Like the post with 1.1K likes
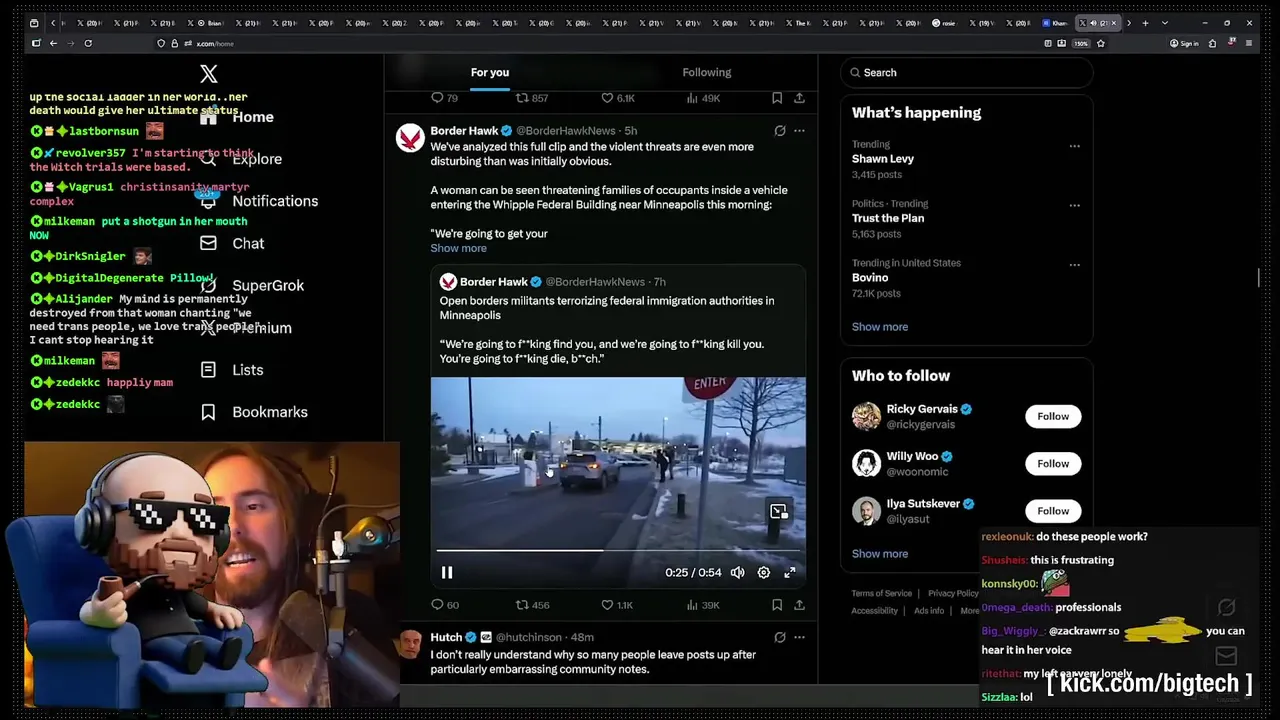 (x=607, y=605)
